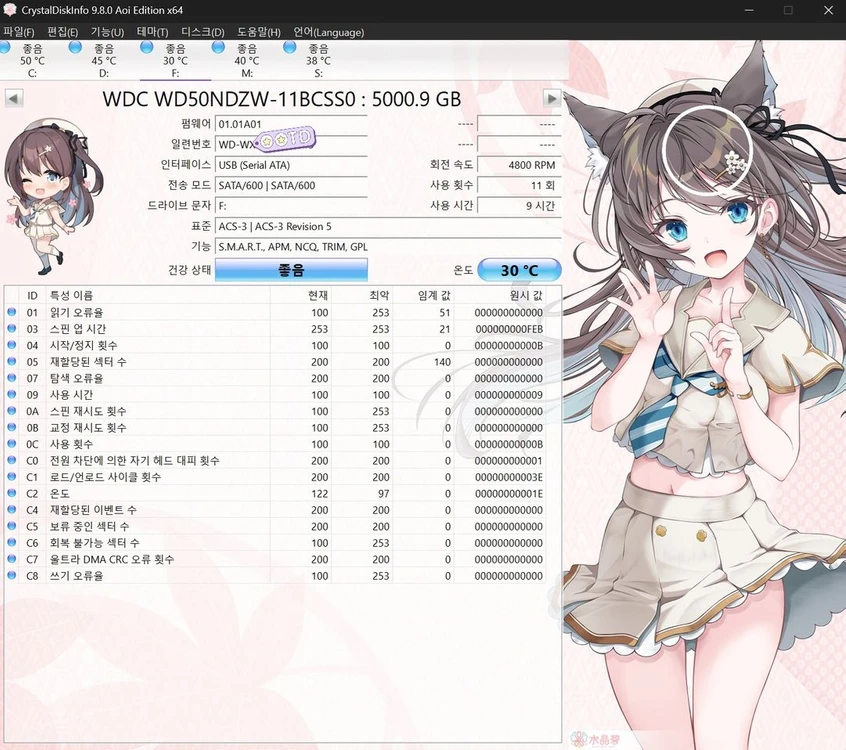Click the interface field USB (Serial ATA)

[291, 165]
